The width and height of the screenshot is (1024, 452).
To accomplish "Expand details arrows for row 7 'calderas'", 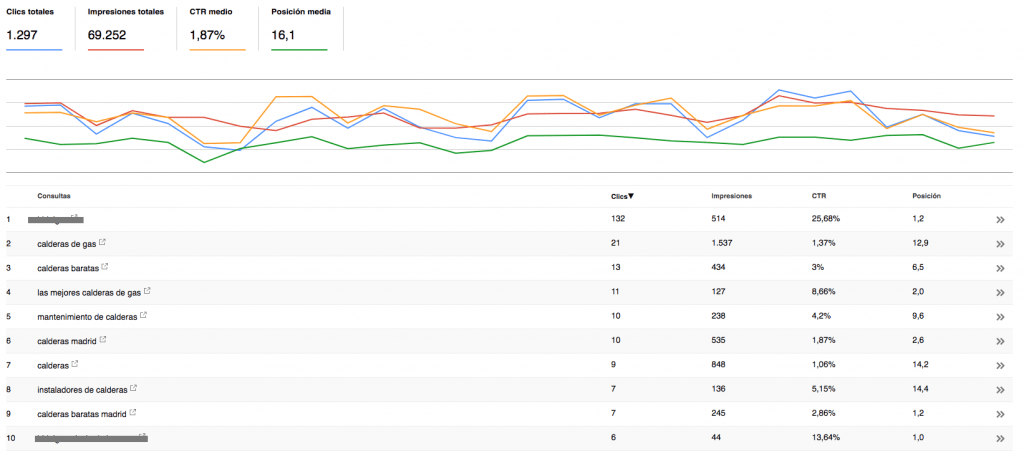I will click(x=1000, y=366).
